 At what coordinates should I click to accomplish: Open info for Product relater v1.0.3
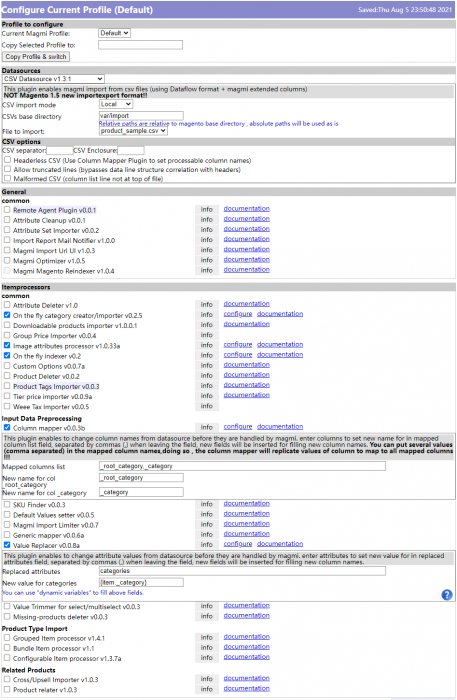[x=207, y=689]
